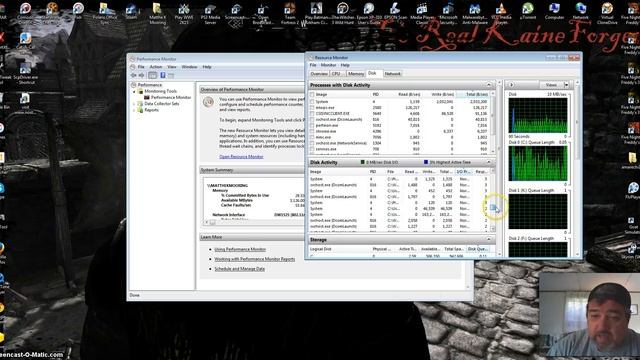640x360 pixels.
Task: Select Performance Monitor in the tree
Action: click(171, 98)
